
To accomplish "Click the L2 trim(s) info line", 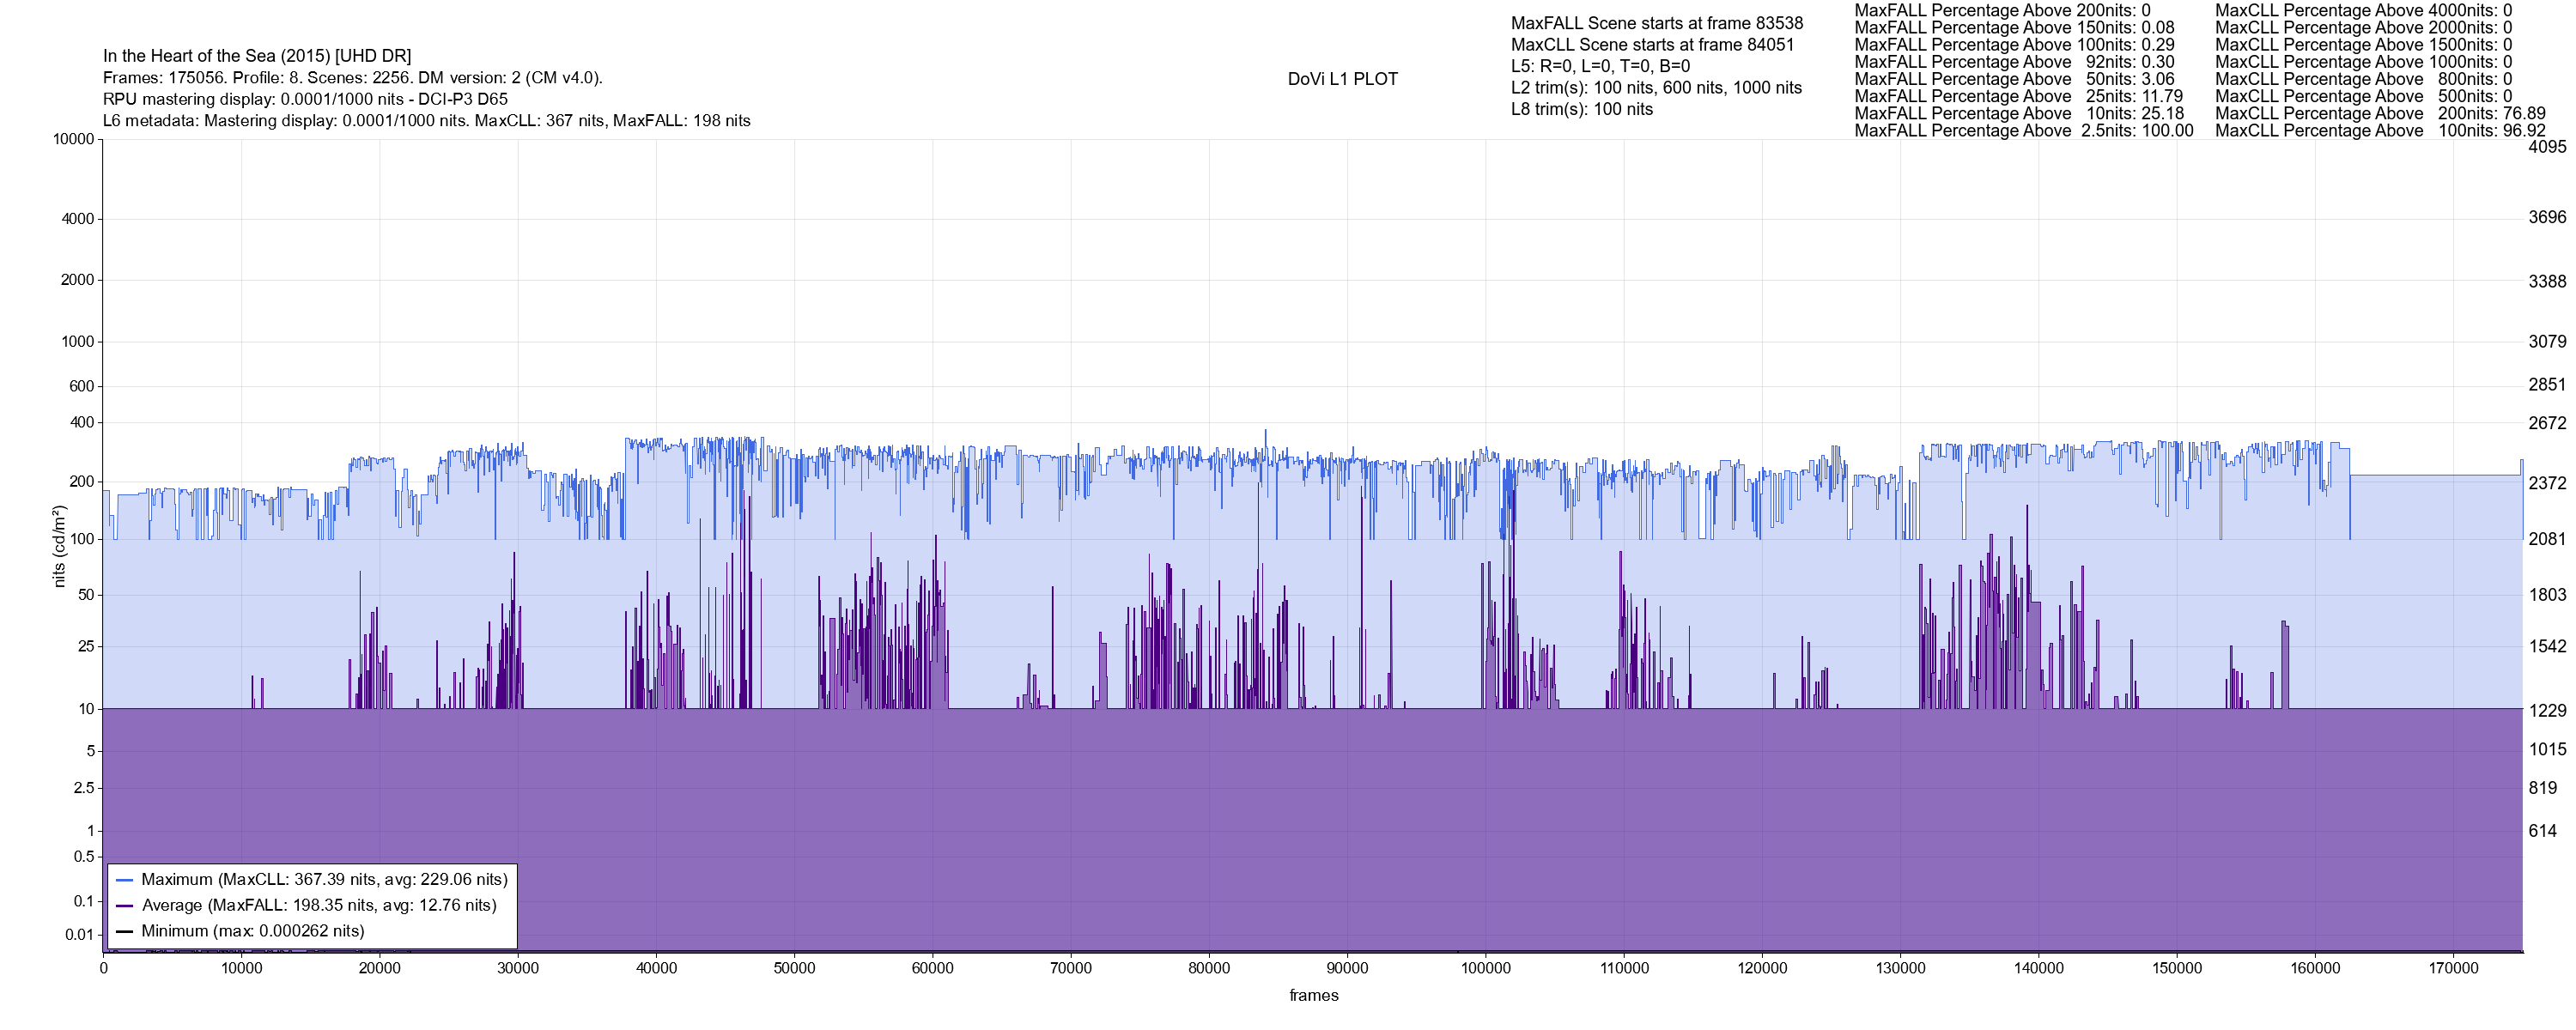I will pos(1656,88).
